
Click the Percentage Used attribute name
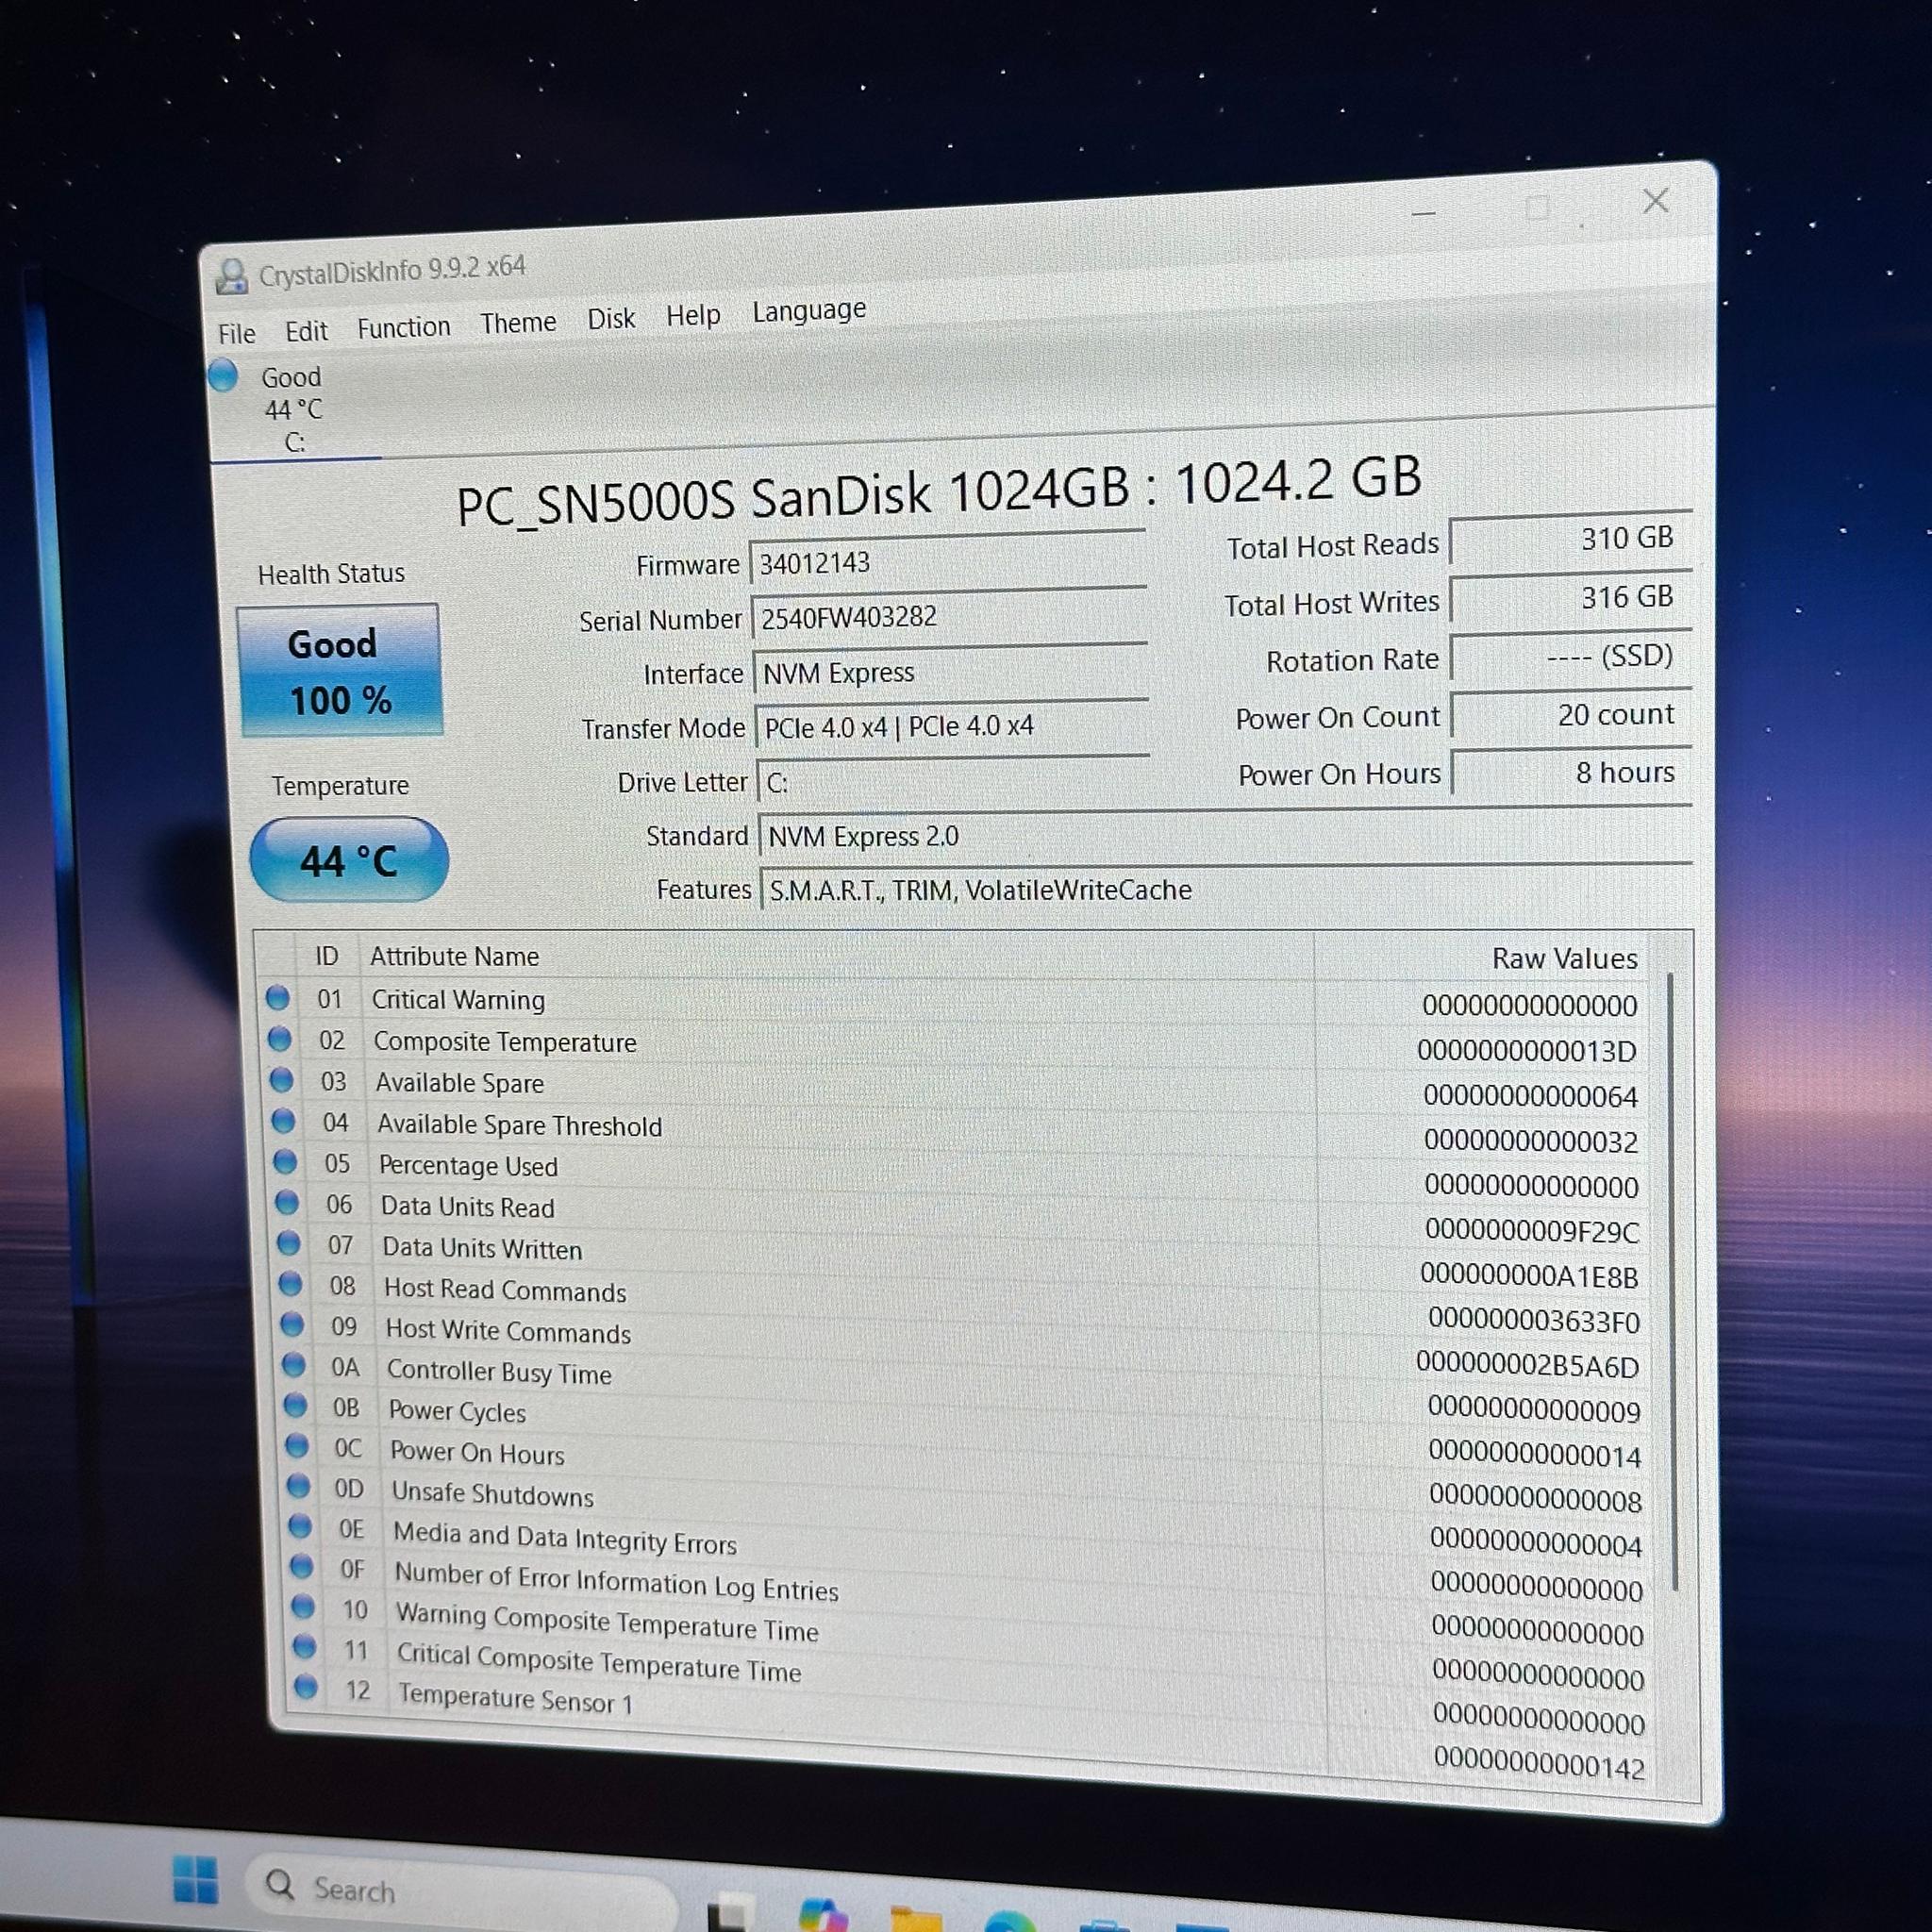click(x=468, y=1166)
